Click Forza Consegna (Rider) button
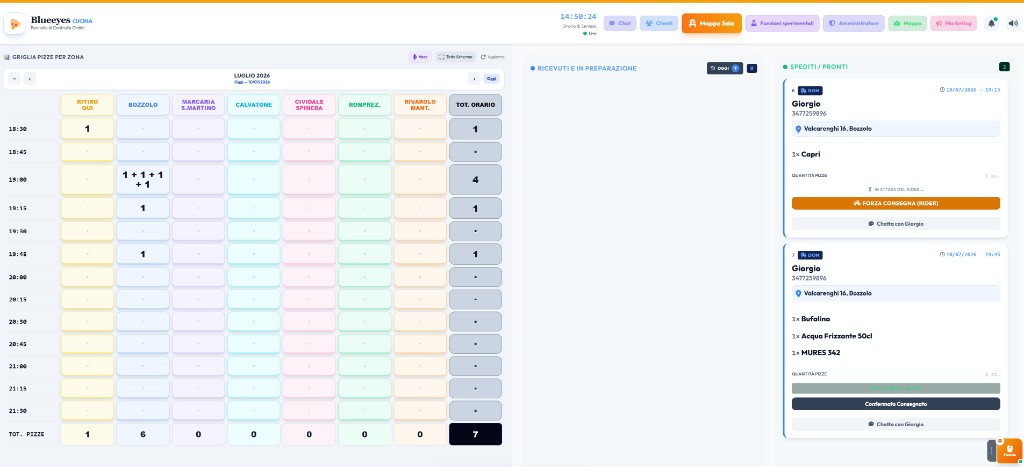Viewport: 1024px width, 467px height. tap(895, 203)
